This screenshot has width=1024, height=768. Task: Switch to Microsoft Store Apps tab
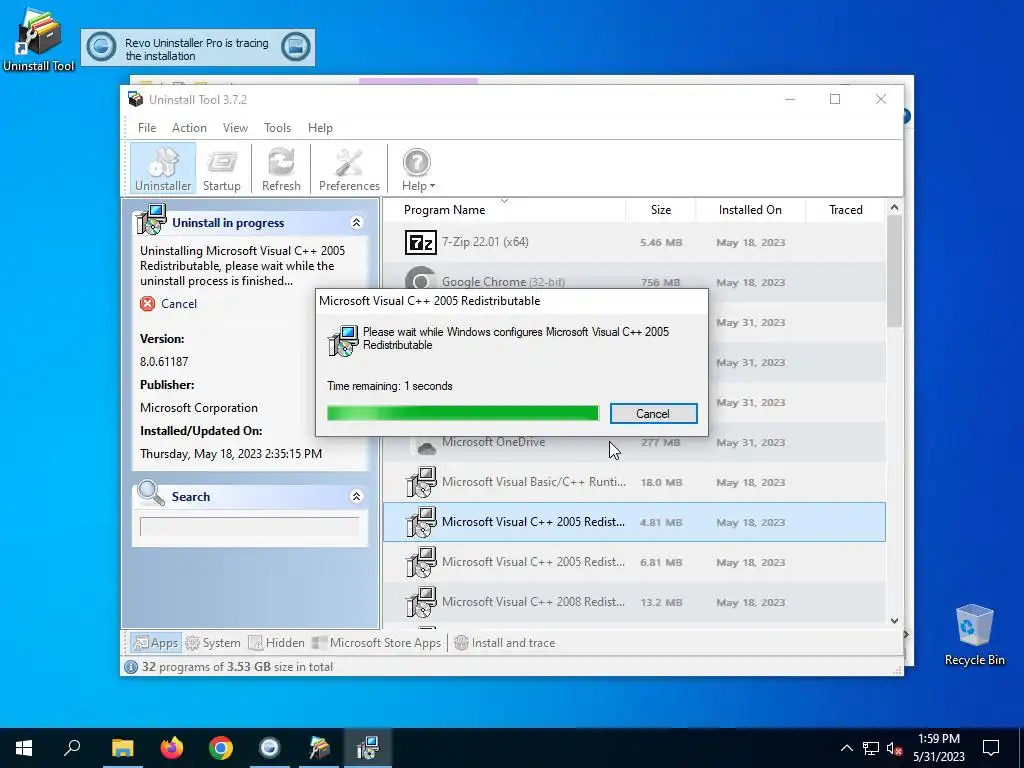(x=377, y=643)
